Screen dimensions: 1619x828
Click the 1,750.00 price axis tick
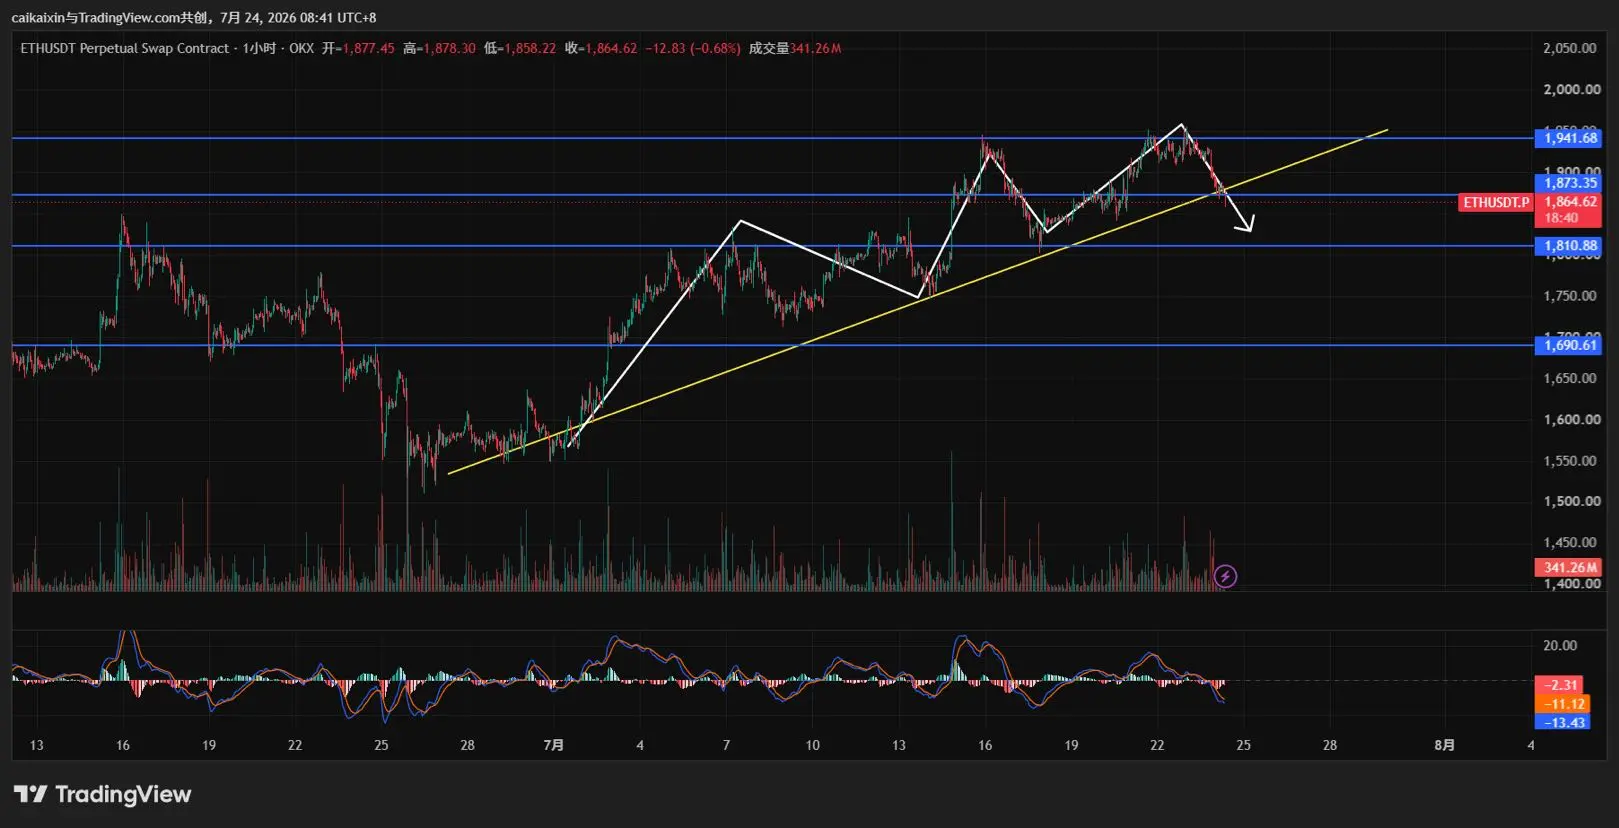[1571, 296]
